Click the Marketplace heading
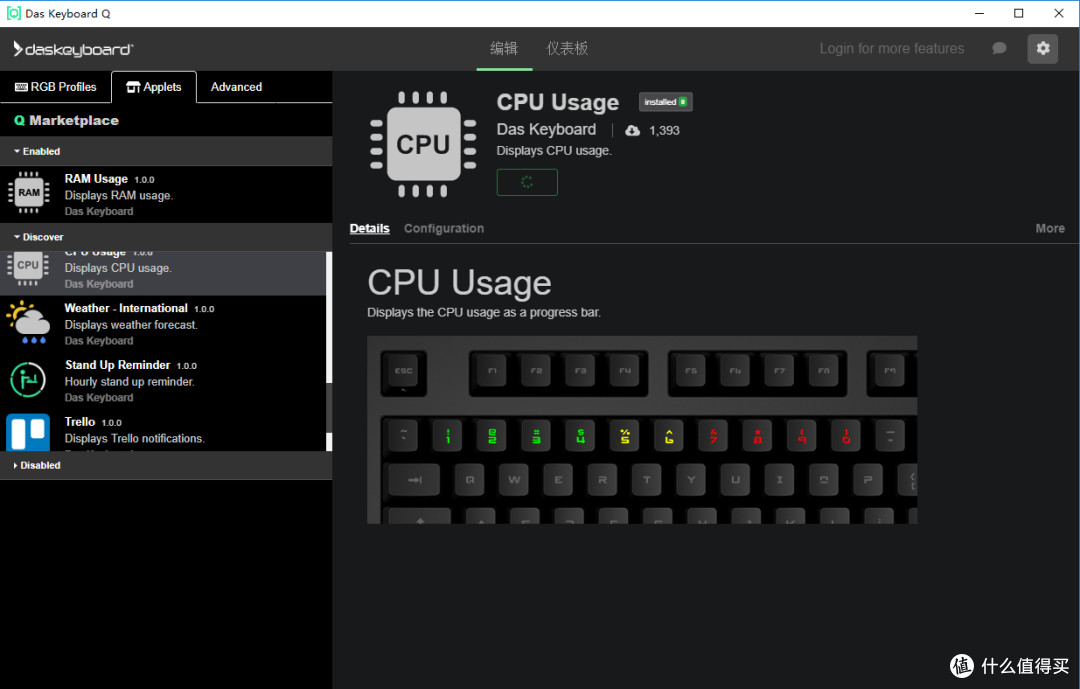The height and width of the screenshot is (689, 1080). coord(74,121)
